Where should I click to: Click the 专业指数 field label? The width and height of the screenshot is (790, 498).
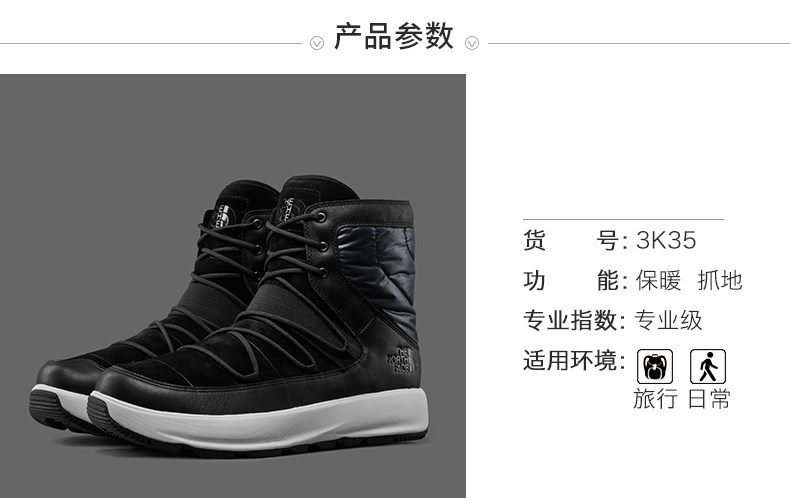[574, 320]
